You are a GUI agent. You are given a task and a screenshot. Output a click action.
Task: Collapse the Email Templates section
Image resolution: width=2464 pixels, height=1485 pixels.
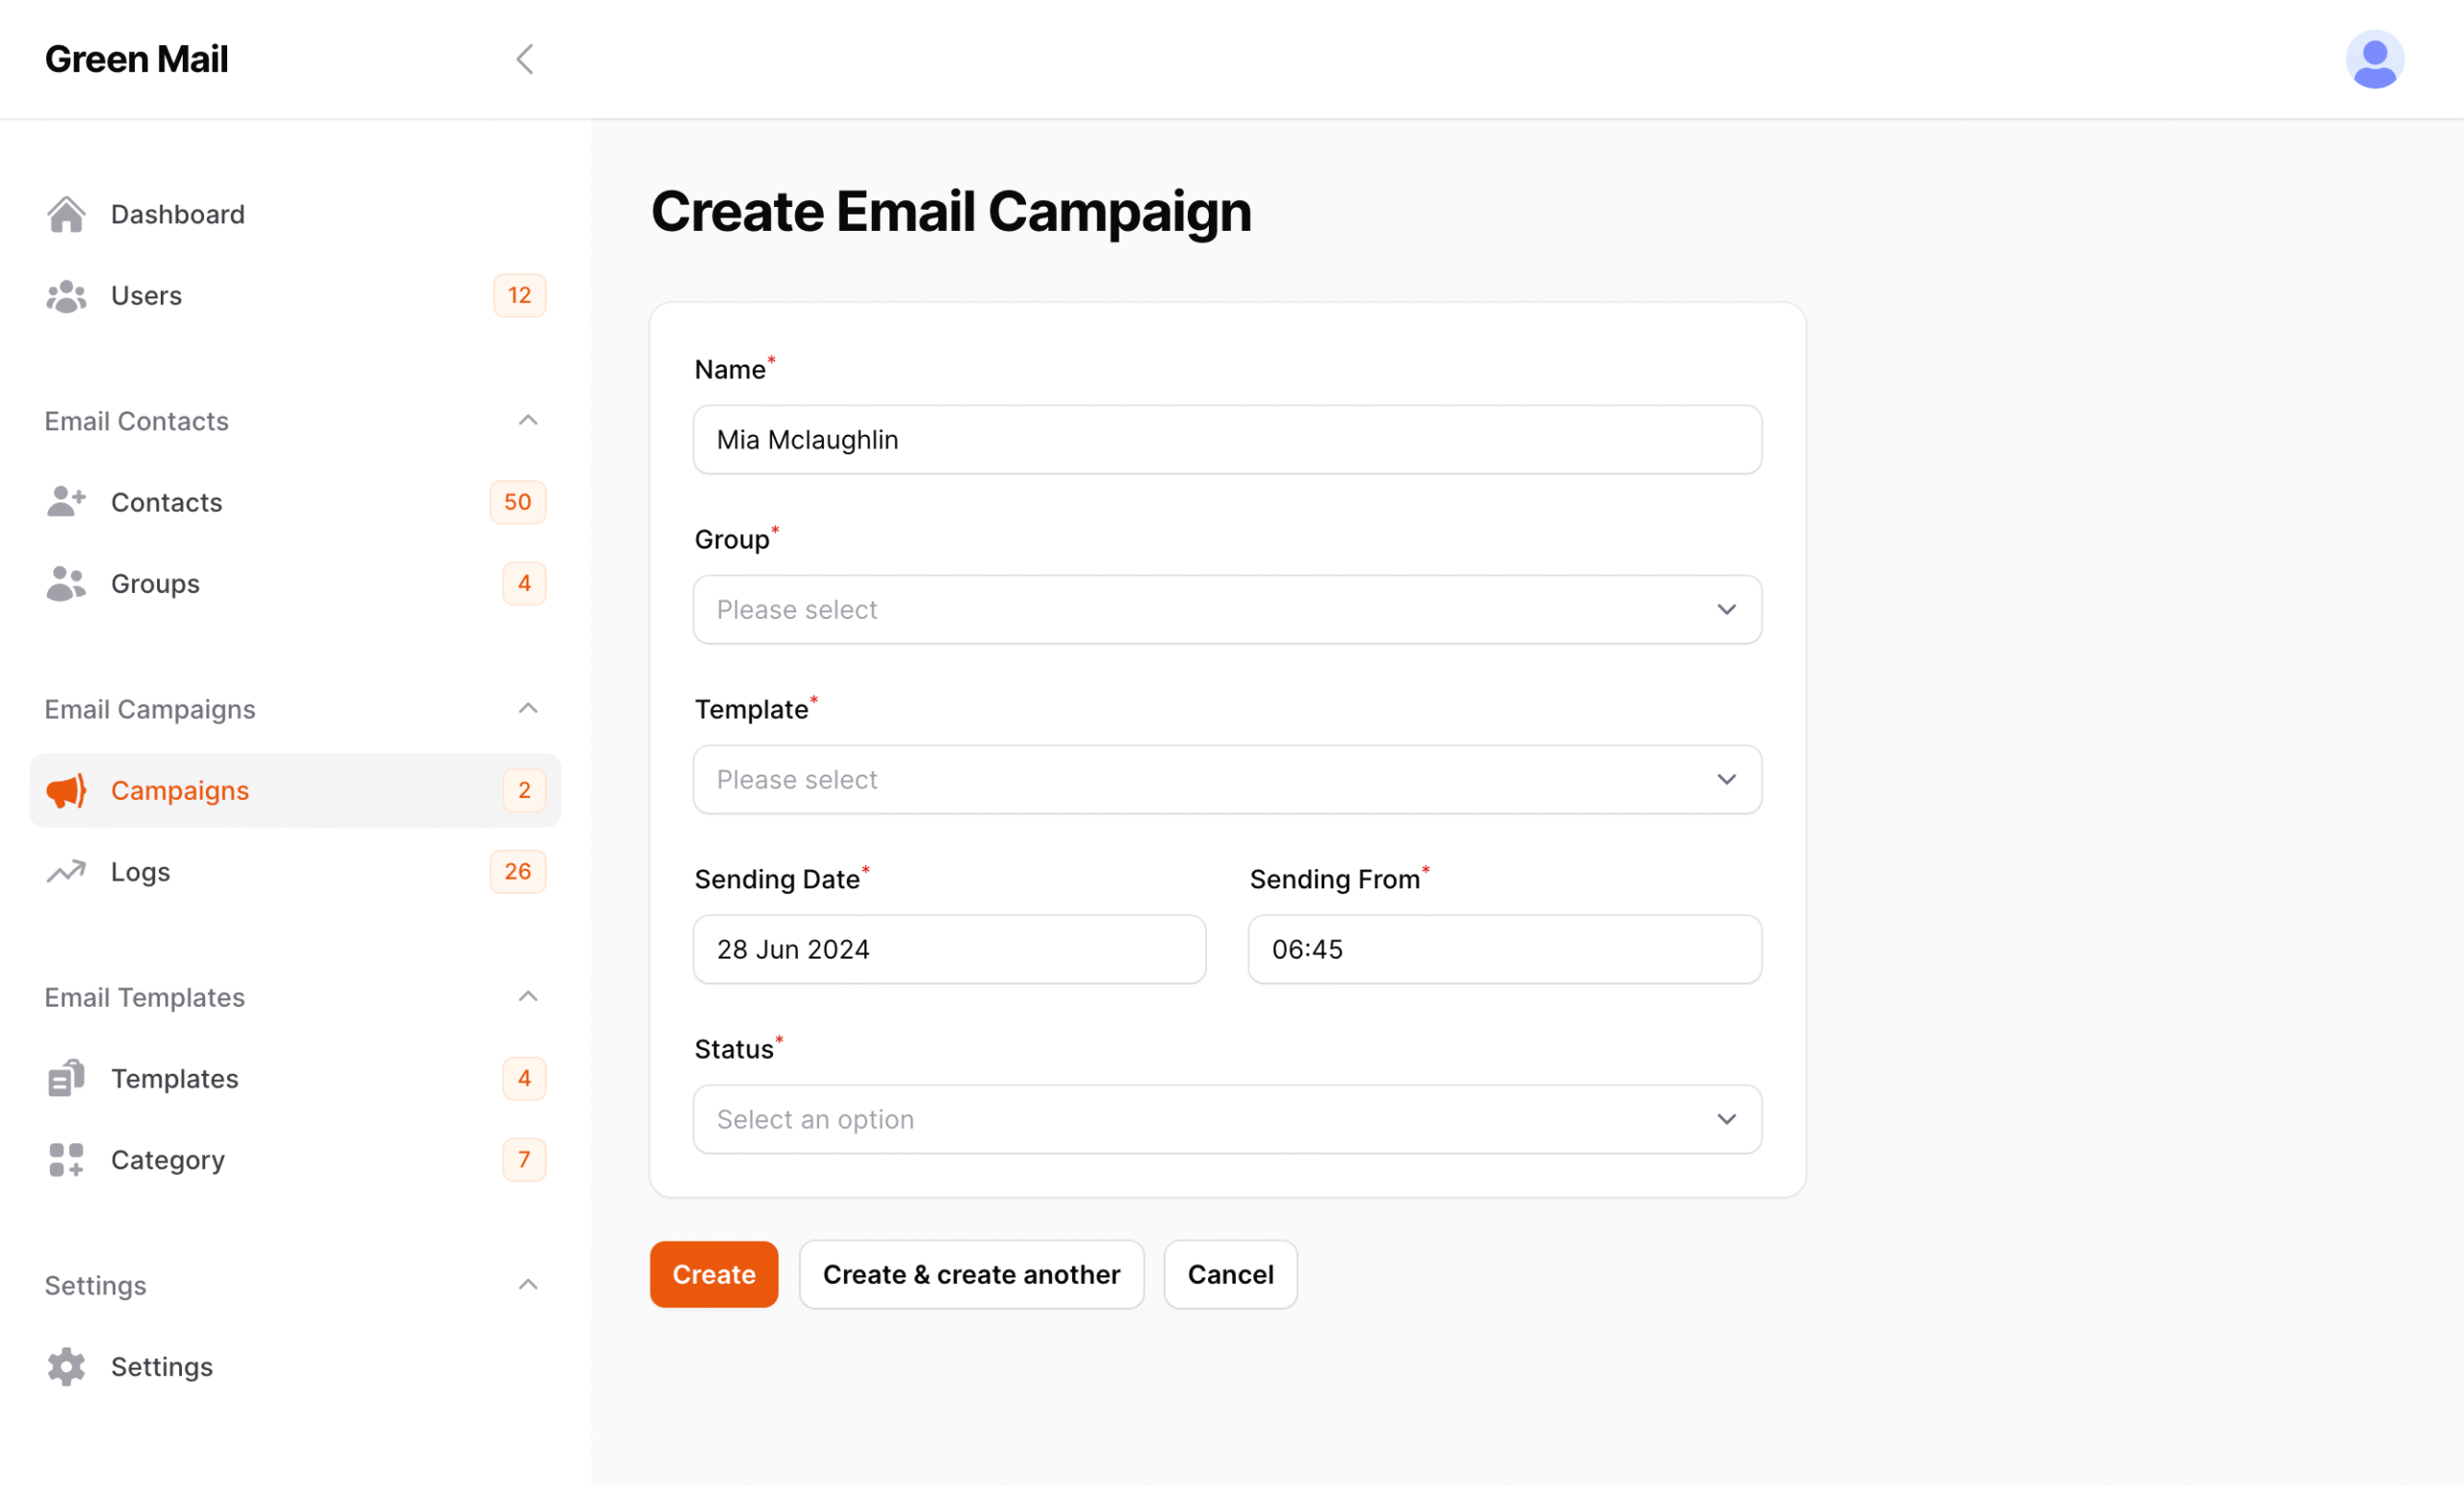(x=527, y=996)
